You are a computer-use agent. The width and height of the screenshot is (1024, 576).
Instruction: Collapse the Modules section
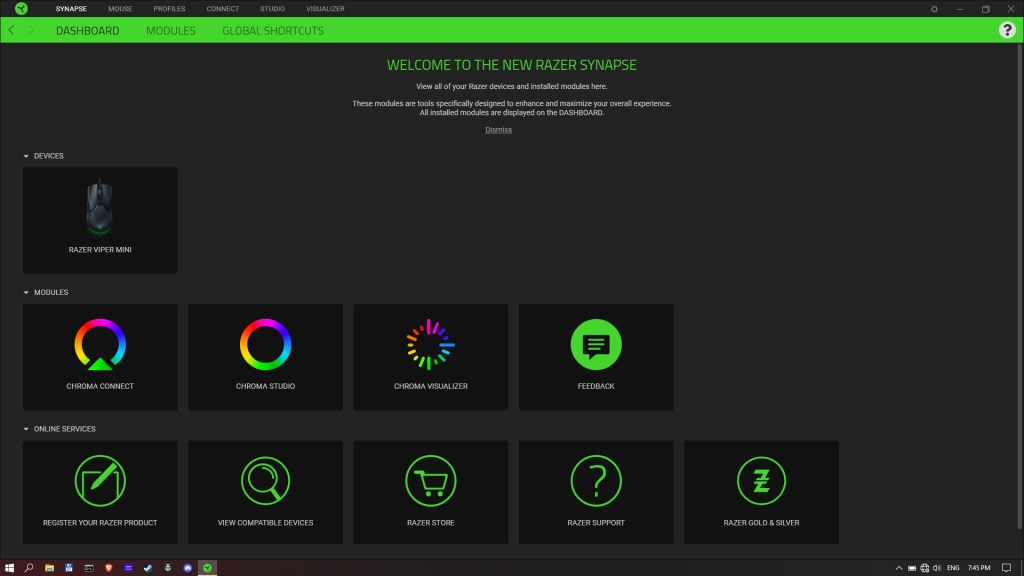tap(27, 293)
